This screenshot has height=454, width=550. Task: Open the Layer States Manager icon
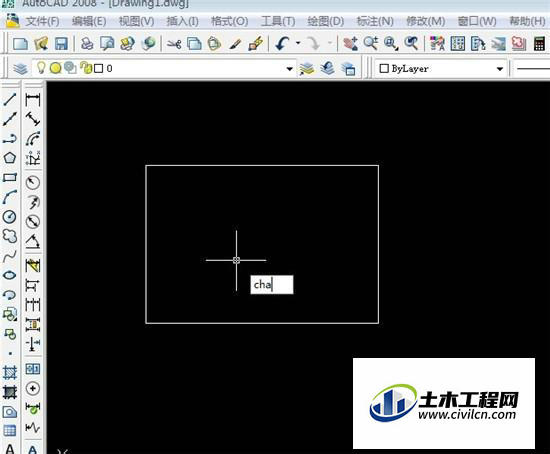(x=348, y=69)
